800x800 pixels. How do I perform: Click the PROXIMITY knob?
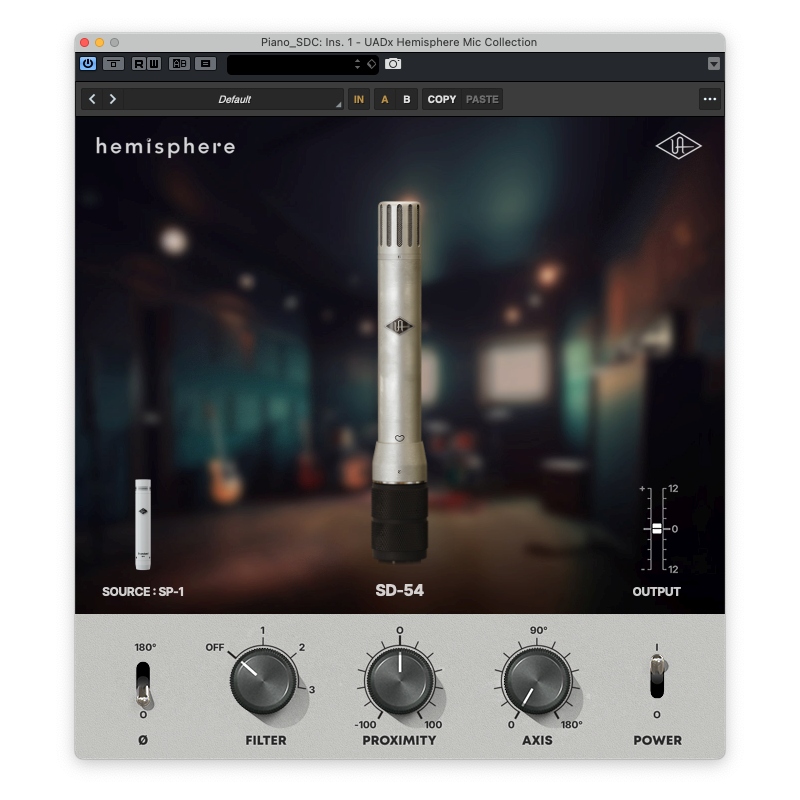coord(400,680)
